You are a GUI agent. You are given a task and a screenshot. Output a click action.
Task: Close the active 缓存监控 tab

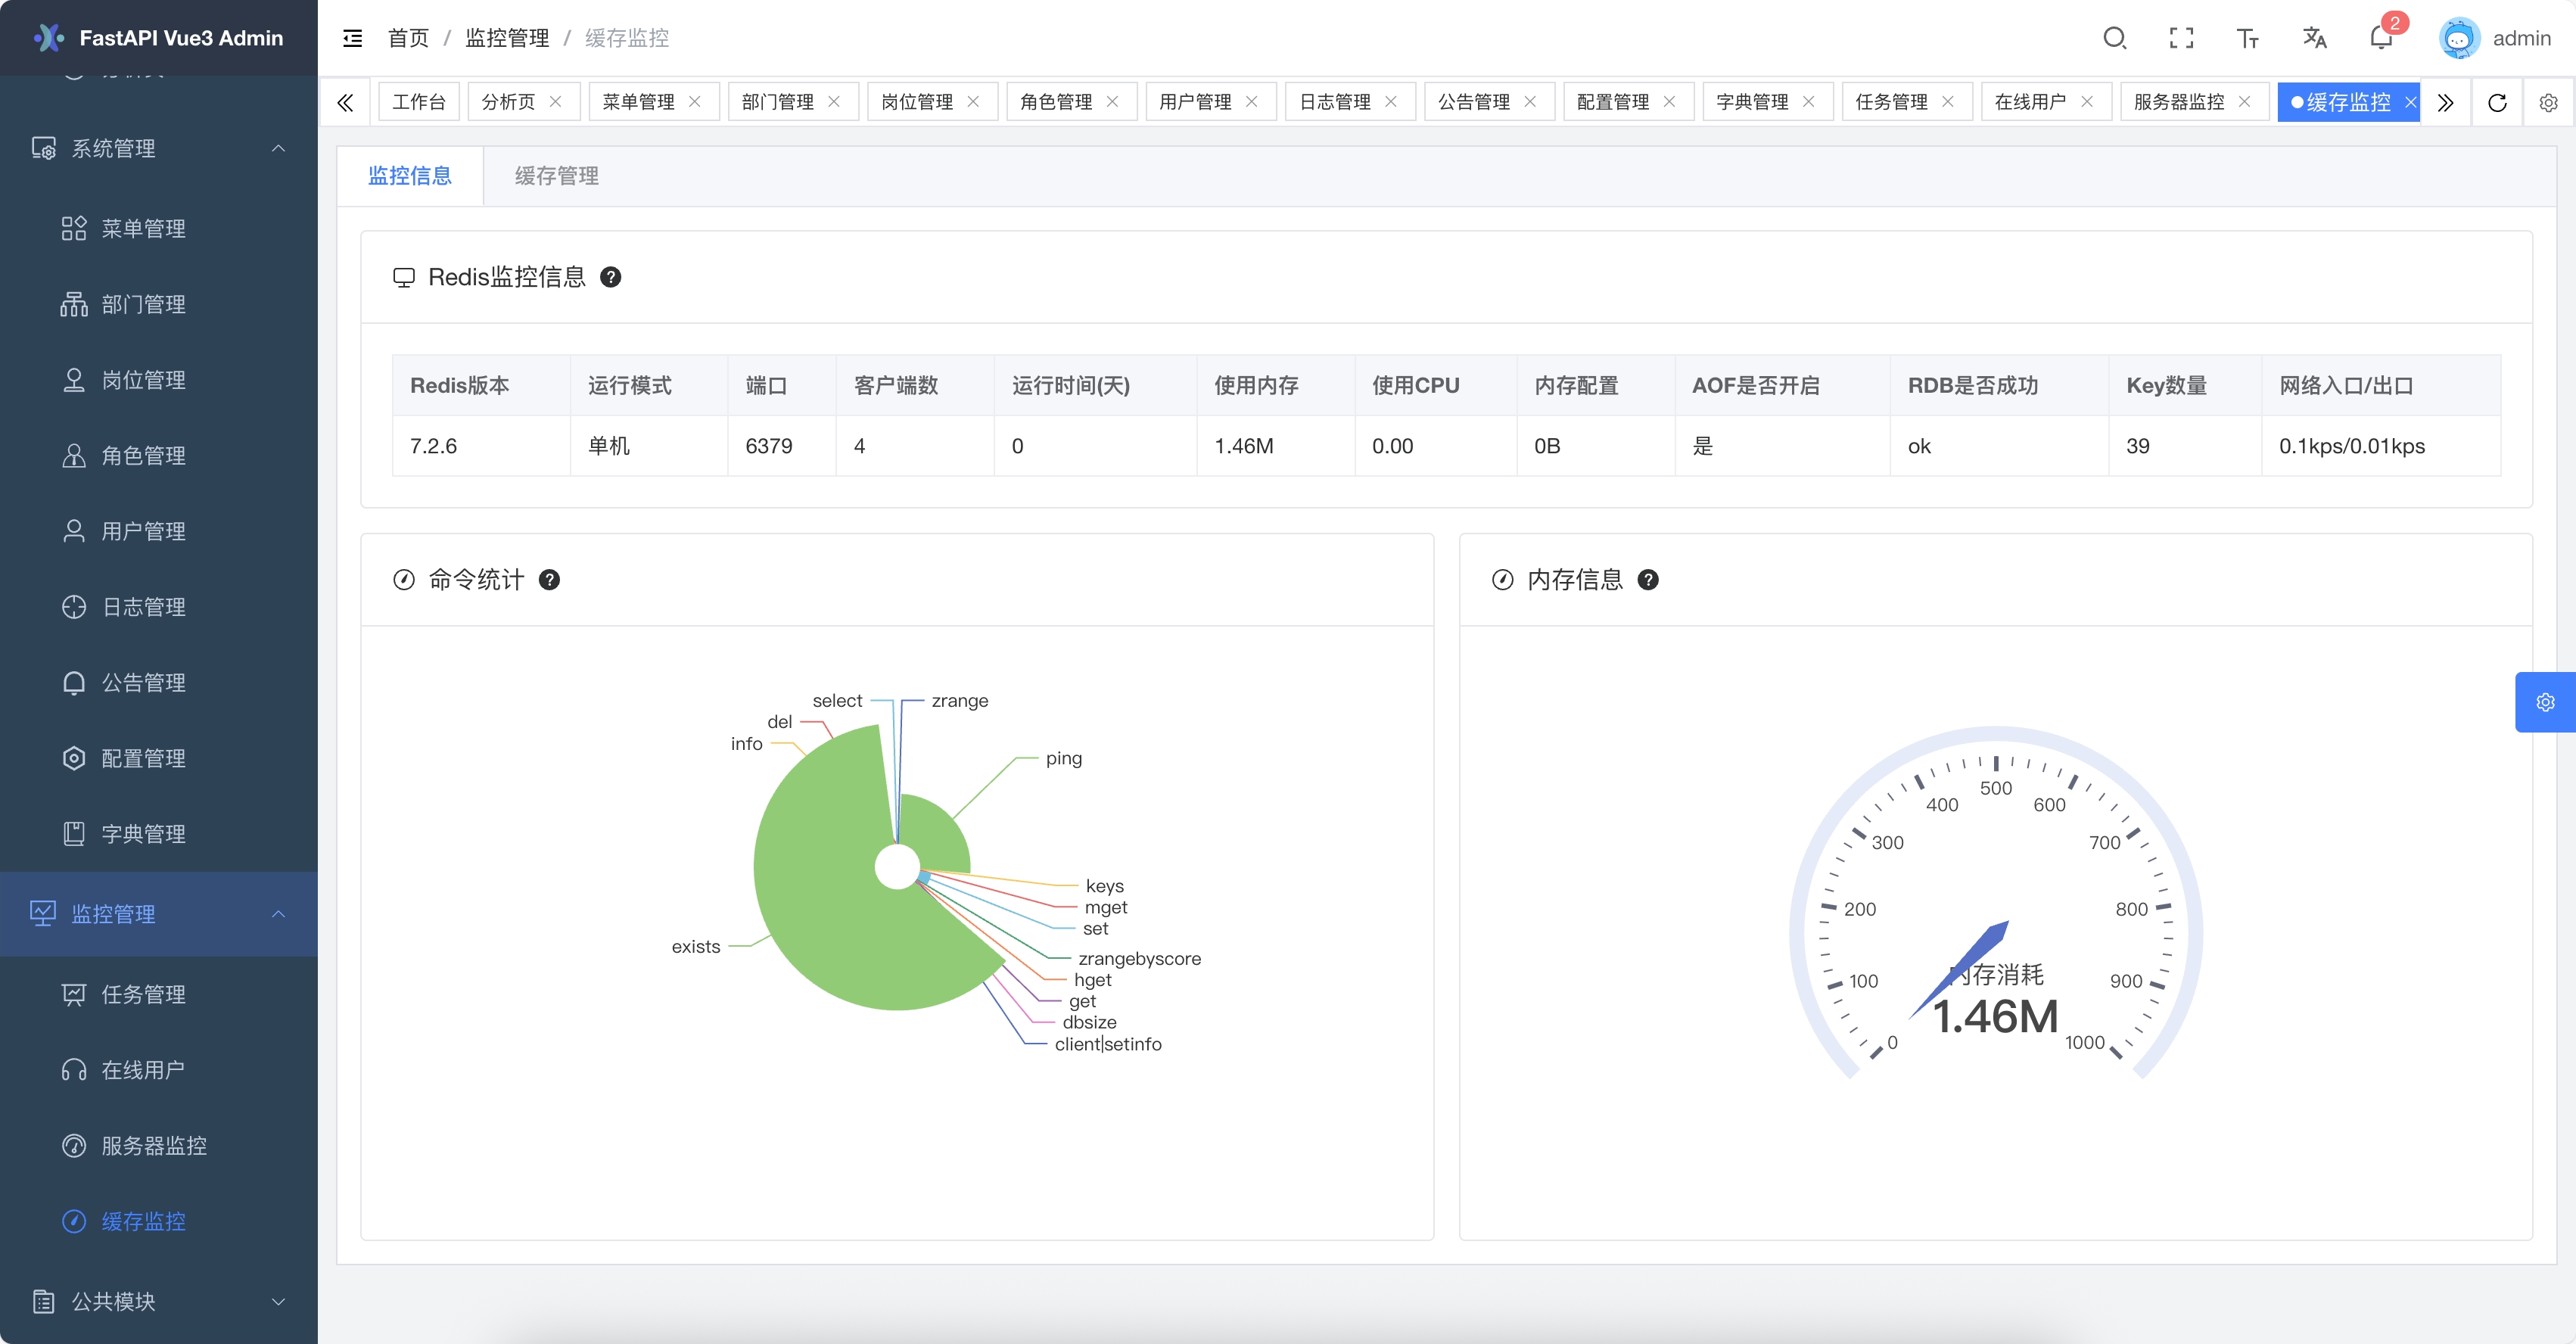point(2410,102)
